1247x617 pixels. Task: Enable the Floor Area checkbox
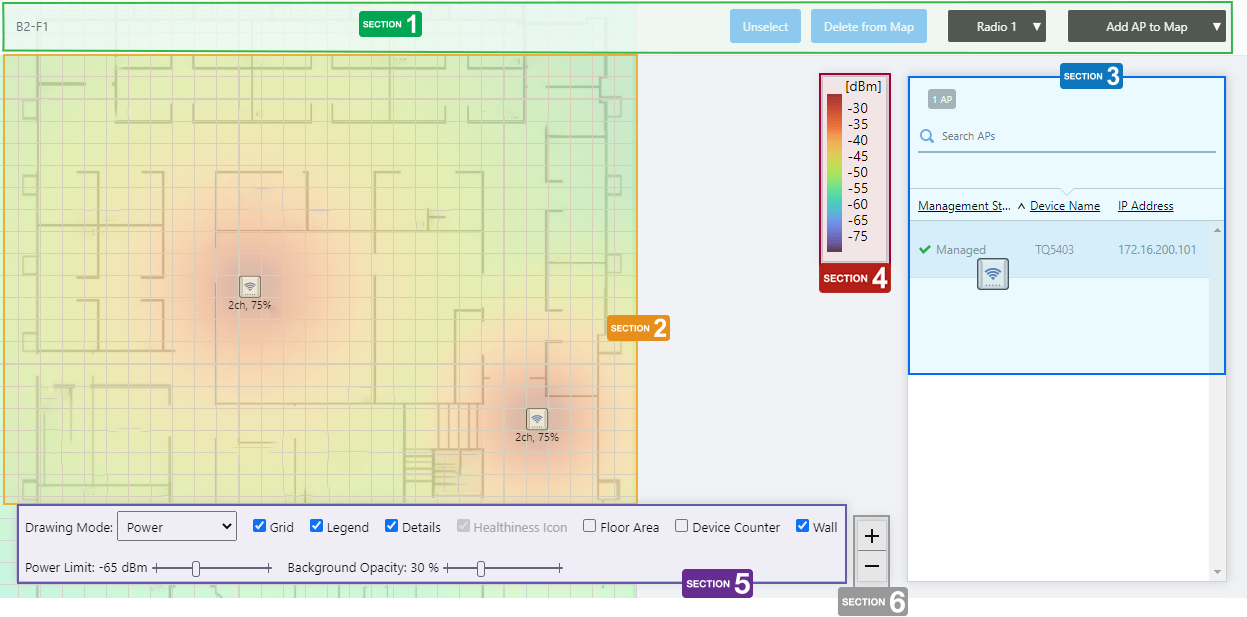click(x=590, y=526)
